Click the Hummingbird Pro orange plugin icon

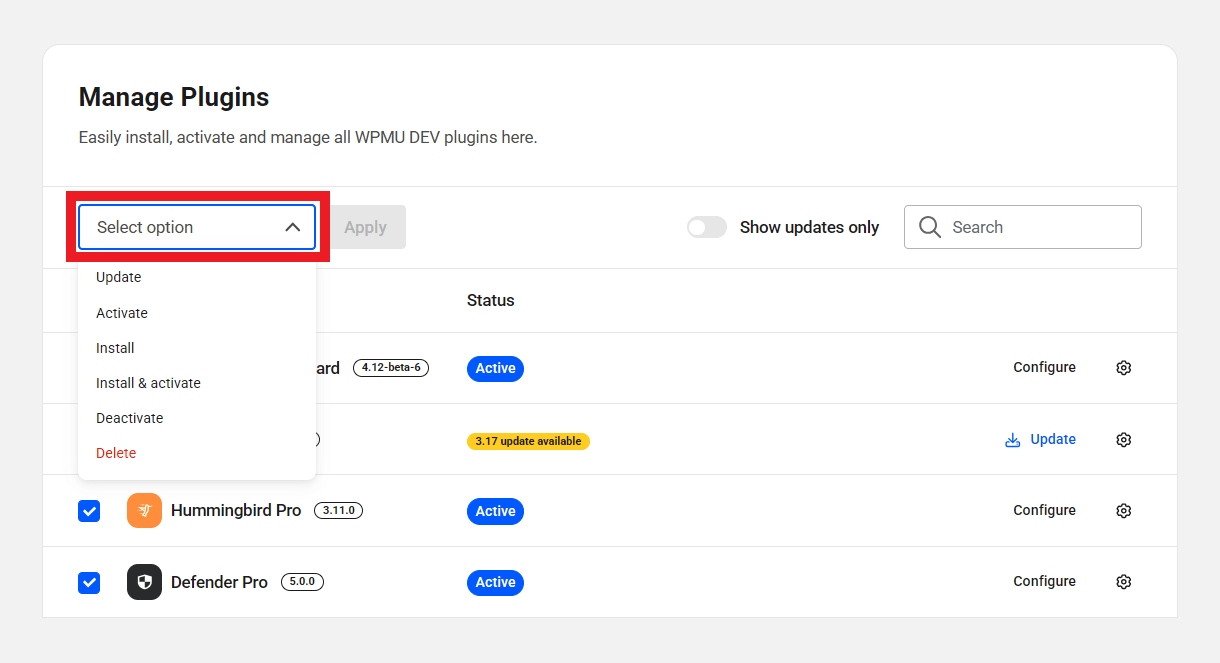(x=144, y=511)
